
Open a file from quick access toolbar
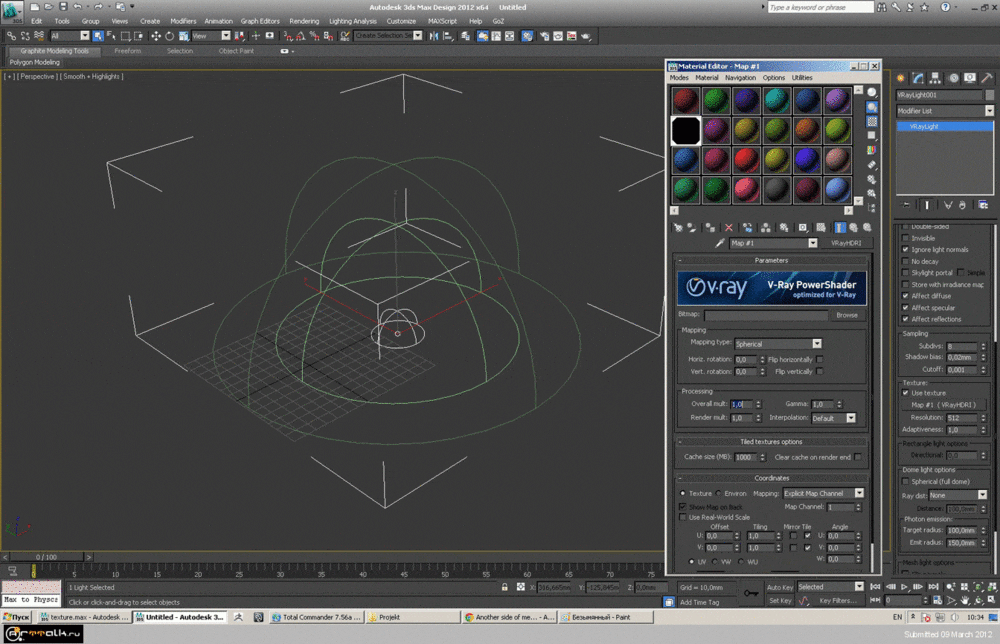(48, 7)
